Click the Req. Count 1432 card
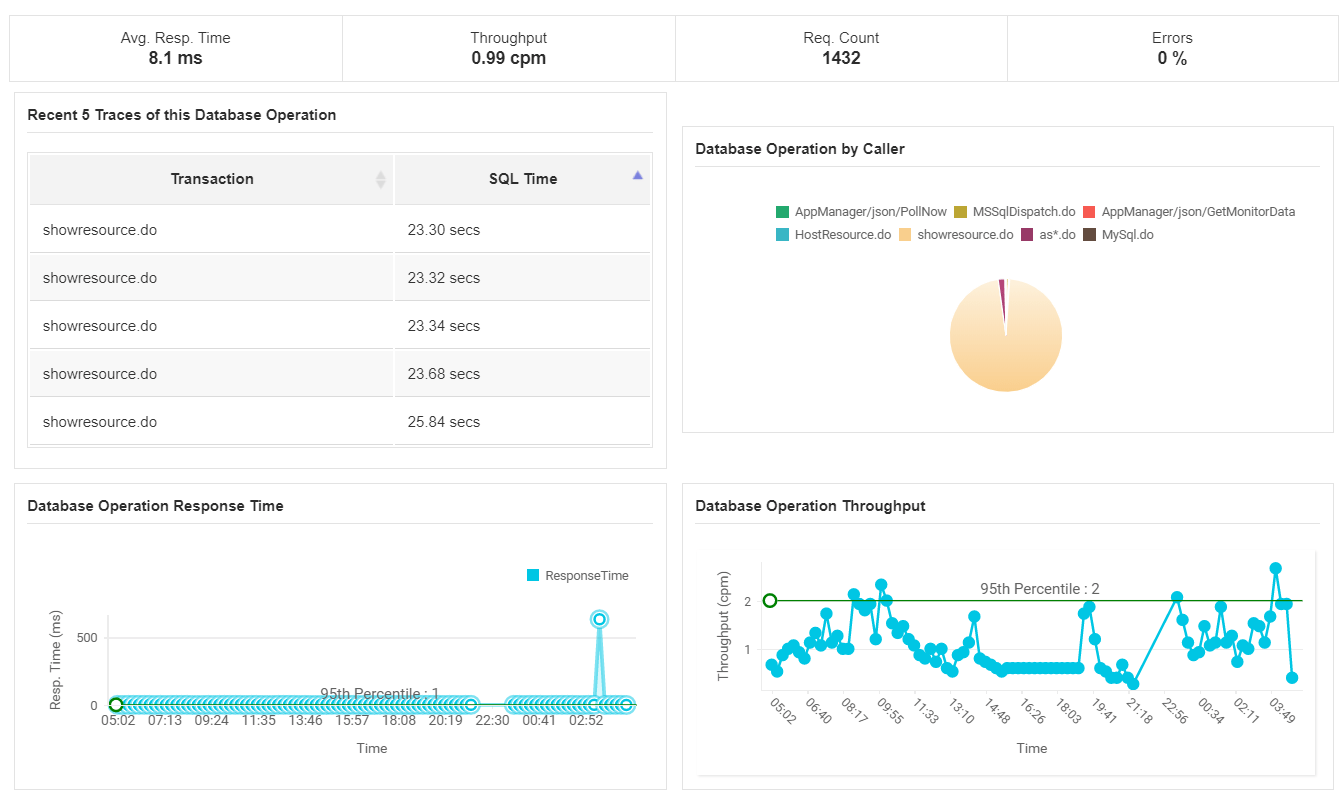 coord(840,48)
